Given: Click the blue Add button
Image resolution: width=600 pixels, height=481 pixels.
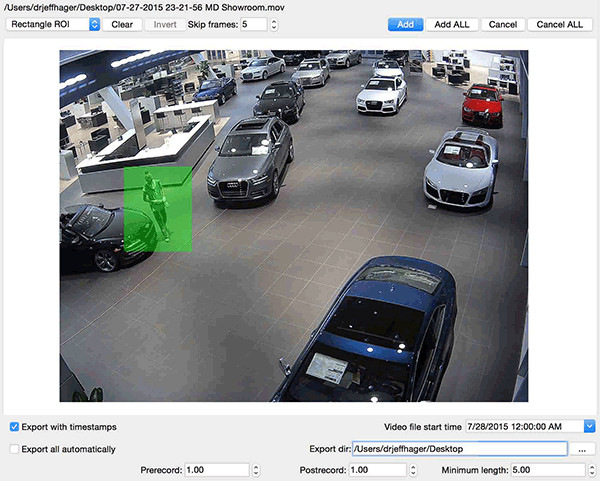Looking at the screenshot, I should [405, 24].
